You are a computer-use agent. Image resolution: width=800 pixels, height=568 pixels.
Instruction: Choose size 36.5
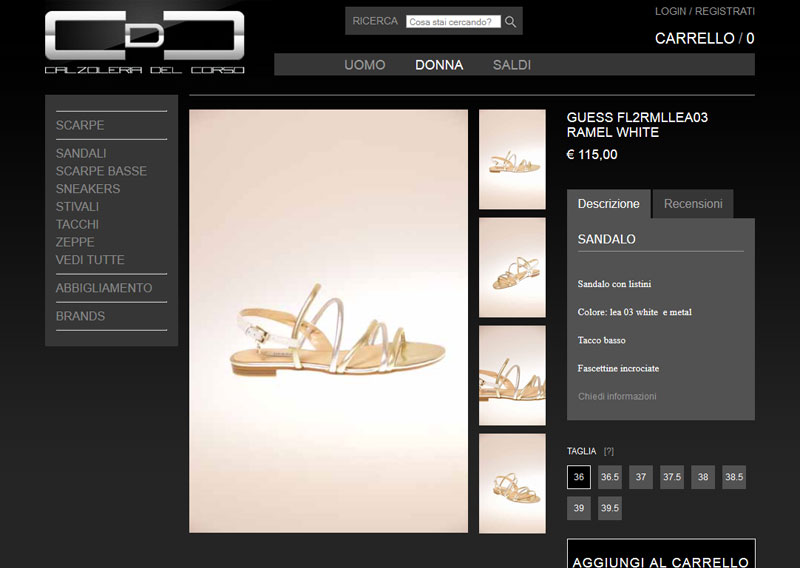click(x=610, y=477)
